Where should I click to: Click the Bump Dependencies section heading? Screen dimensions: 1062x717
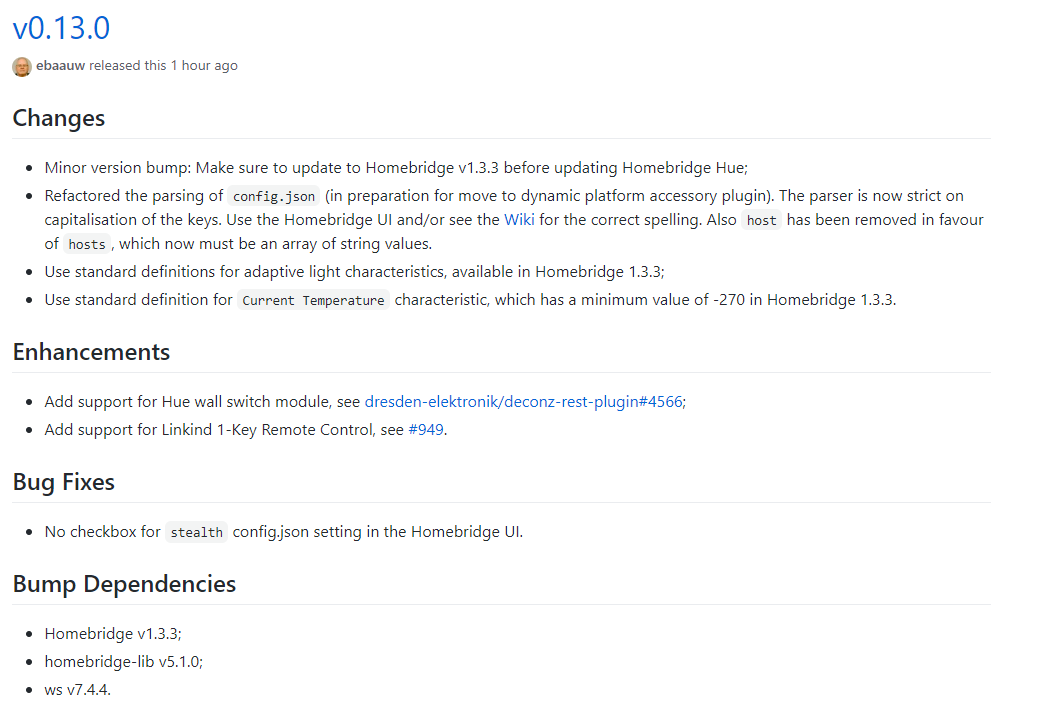[124, 584]
